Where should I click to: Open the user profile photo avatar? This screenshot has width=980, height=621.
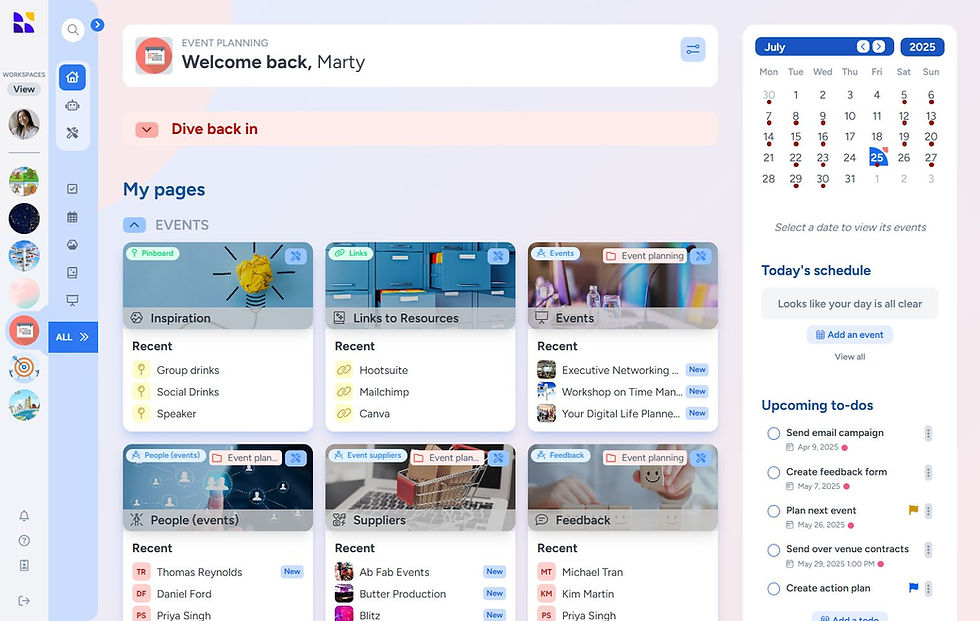tap(24, 124)
